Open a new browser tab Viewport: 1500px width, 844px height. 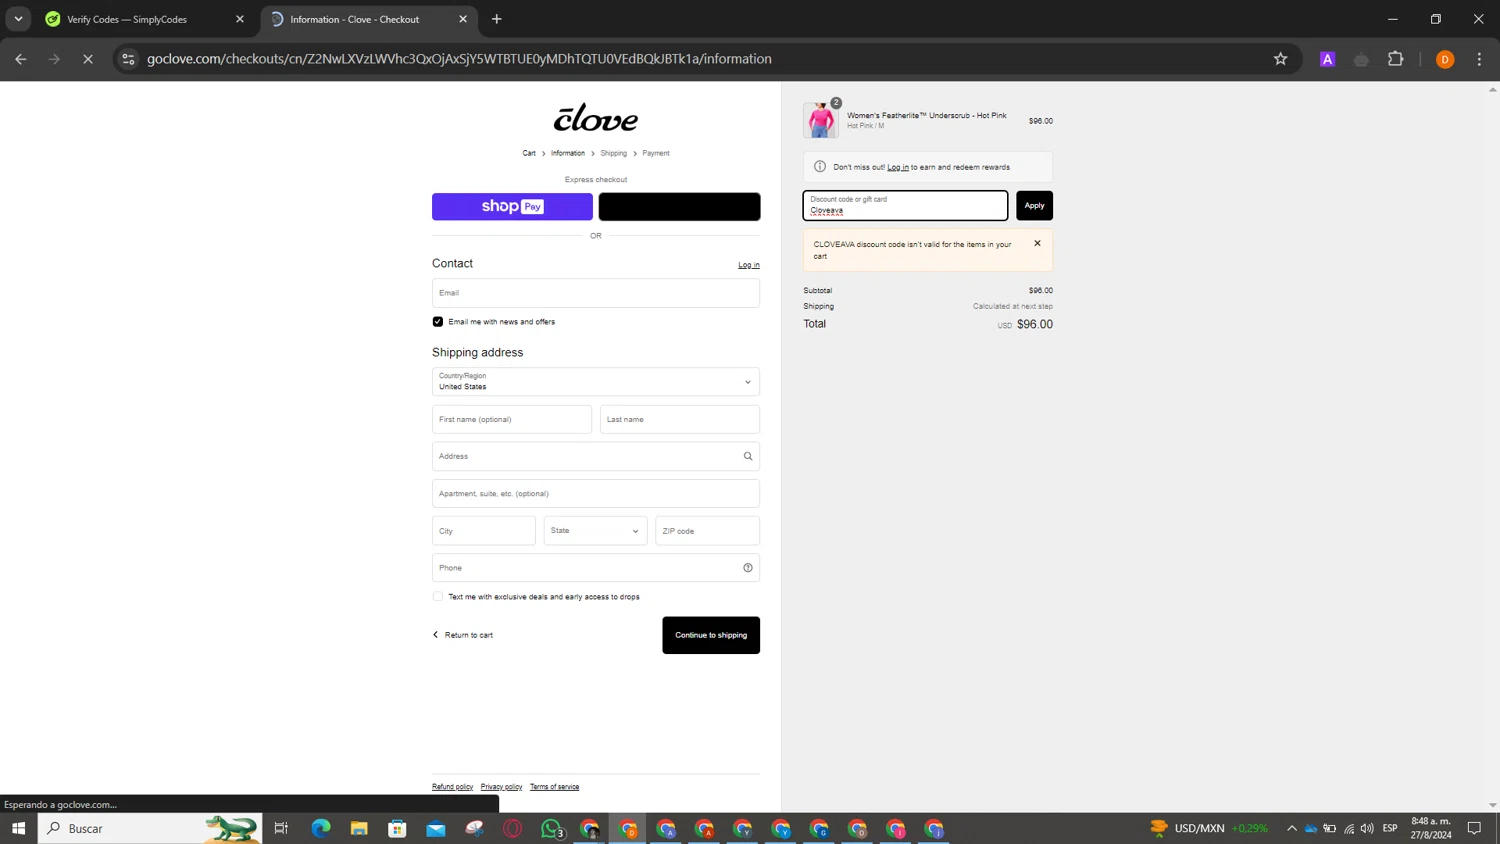click(x=497, y=19)
